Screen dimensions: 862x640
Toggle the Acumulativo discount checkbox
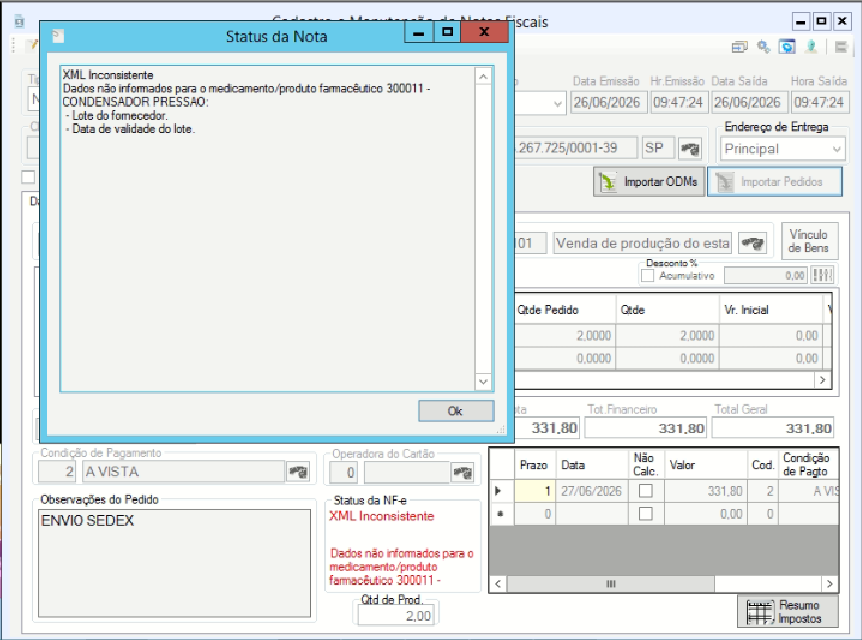(x=648, y=275)
